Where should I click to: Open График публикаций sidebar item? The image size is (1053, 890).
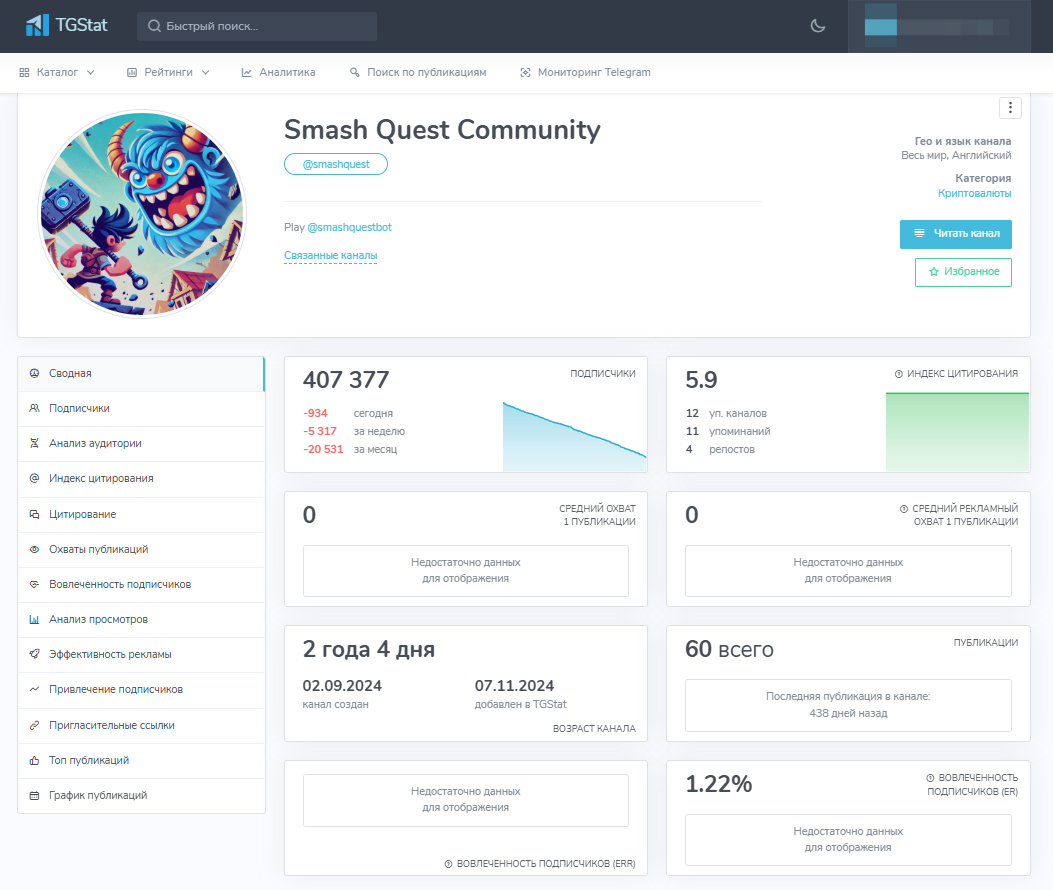(141, 795)
